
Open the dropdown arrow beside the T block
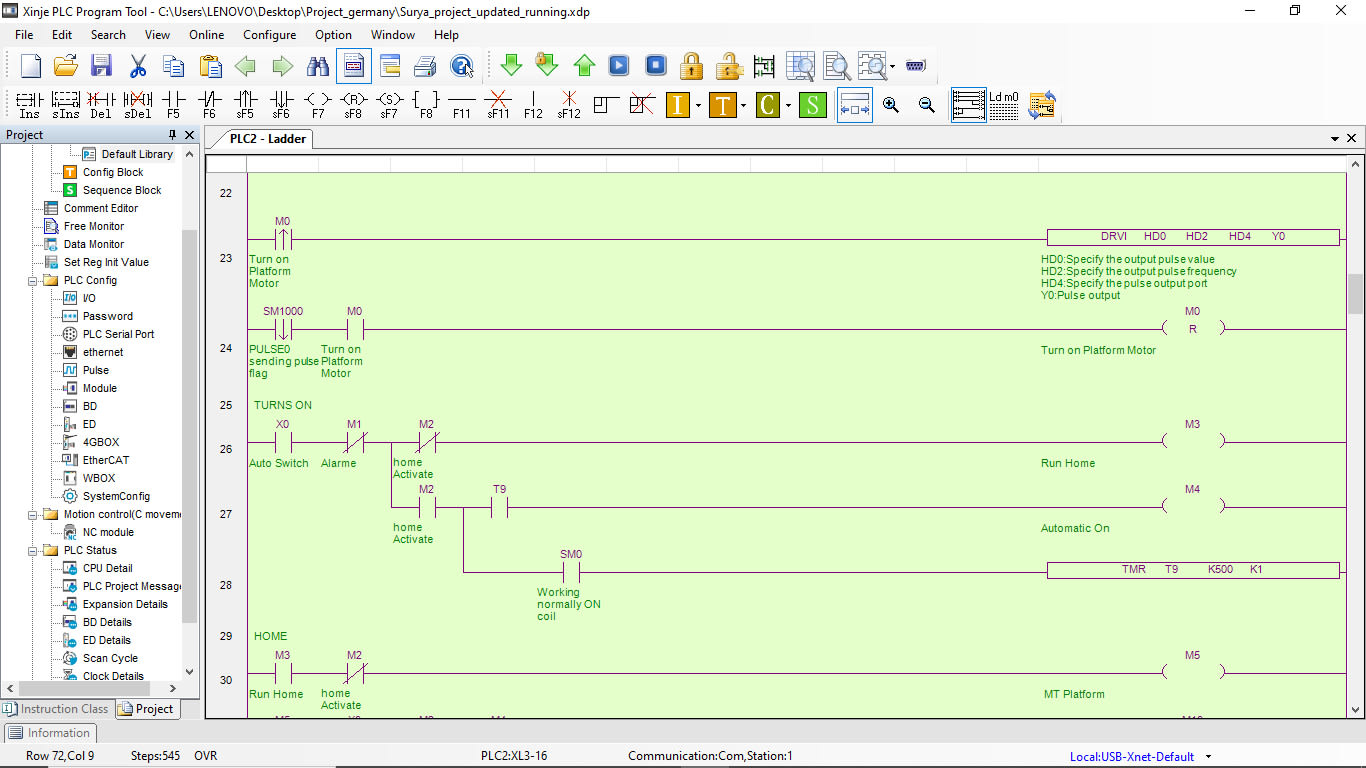(x=743, y=105)
